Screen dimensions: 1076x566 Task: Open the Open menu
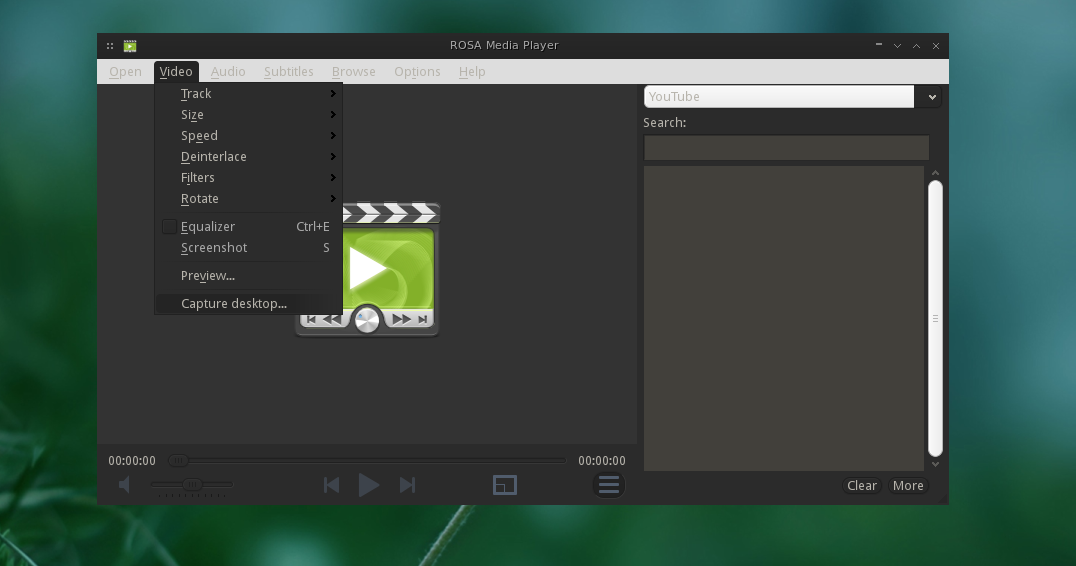coord(126,71)
